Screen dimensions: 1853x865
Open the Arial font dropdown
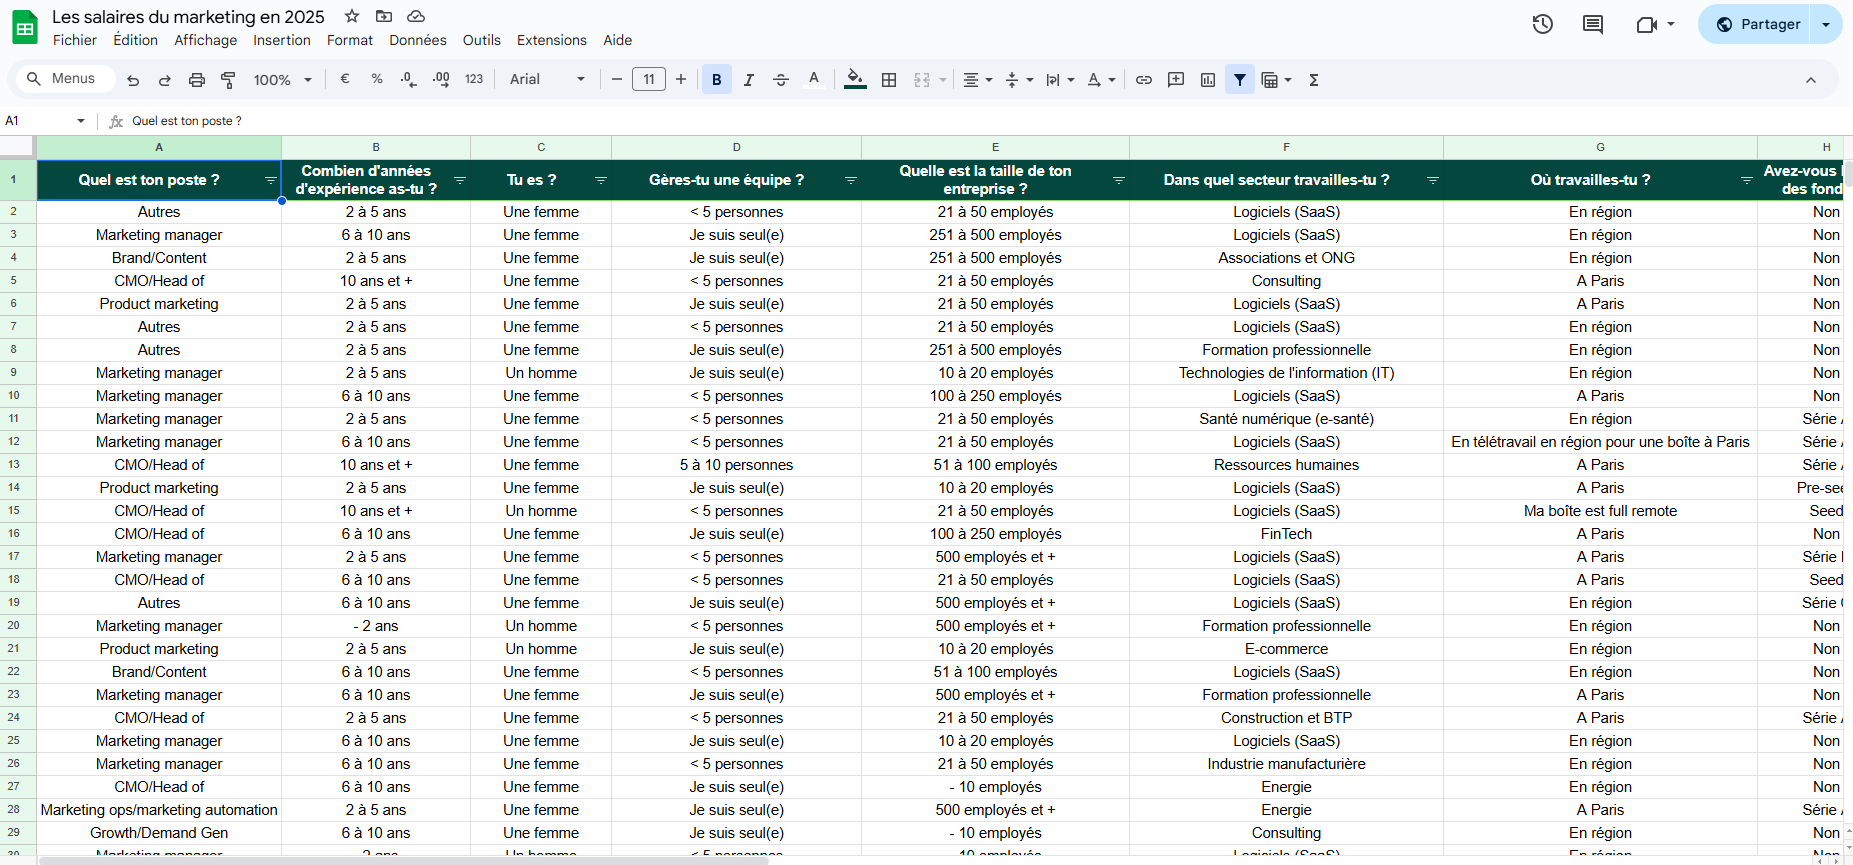pos(547,79)
